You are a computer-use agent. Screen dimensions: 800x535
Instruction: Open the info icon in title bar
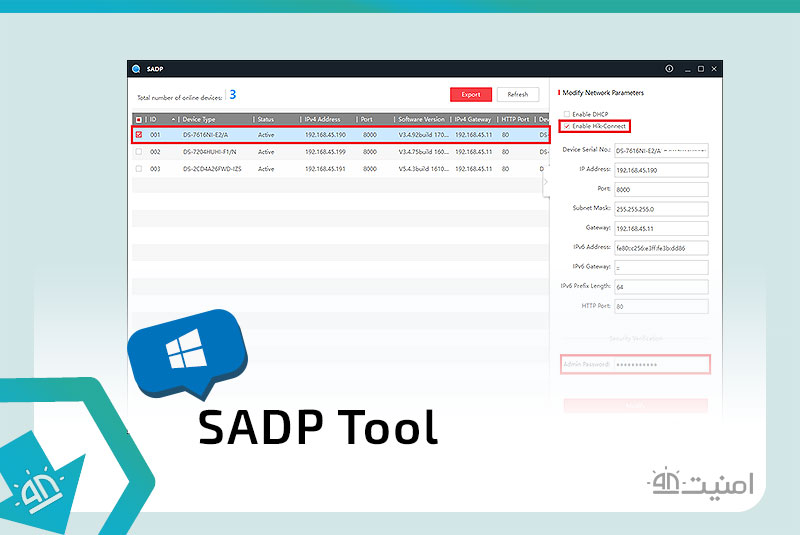(x=669, y=68)
